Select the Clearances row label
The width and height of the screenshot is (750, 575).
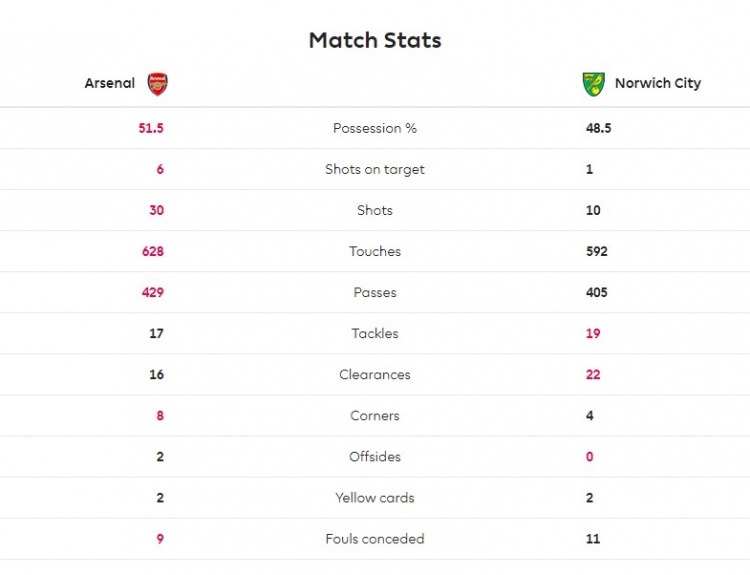pos(375,375)
